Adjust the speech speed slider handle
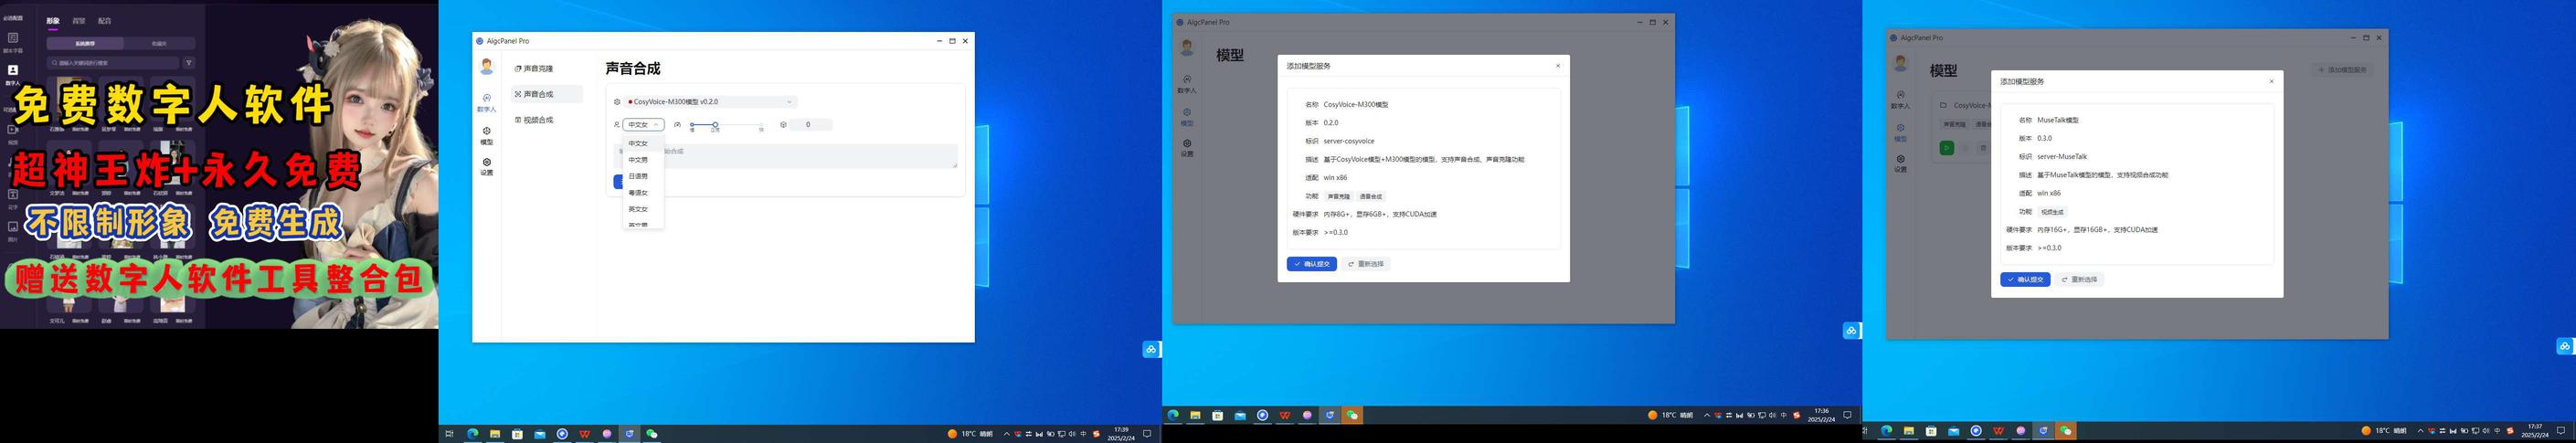 [x=715, y=125]
